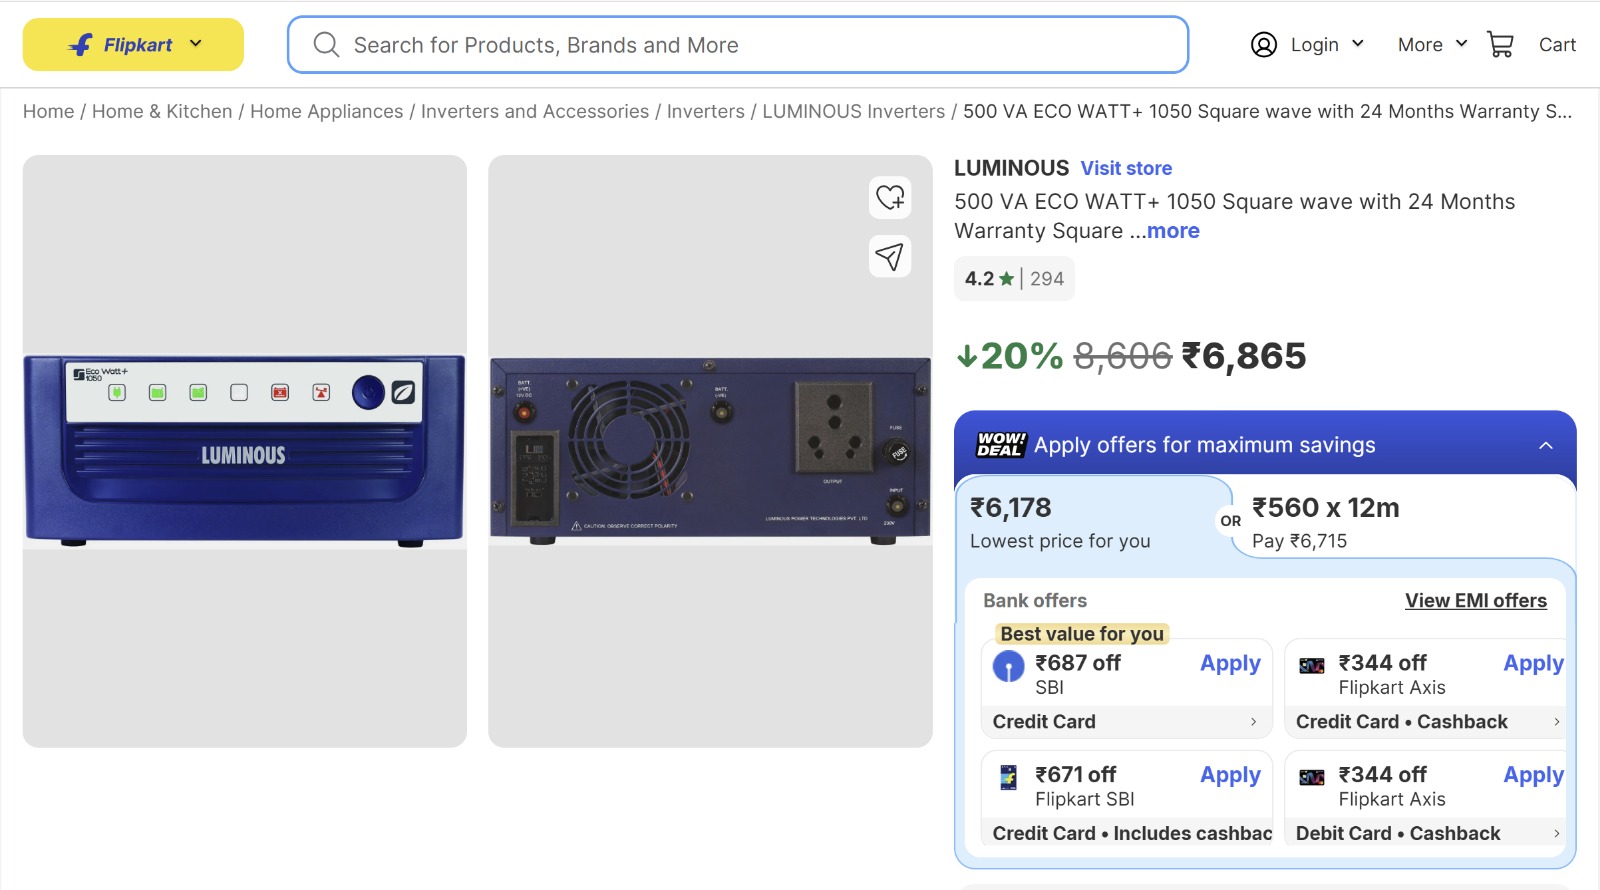Expand SBI Credit Card offer details

point(1253,722)
